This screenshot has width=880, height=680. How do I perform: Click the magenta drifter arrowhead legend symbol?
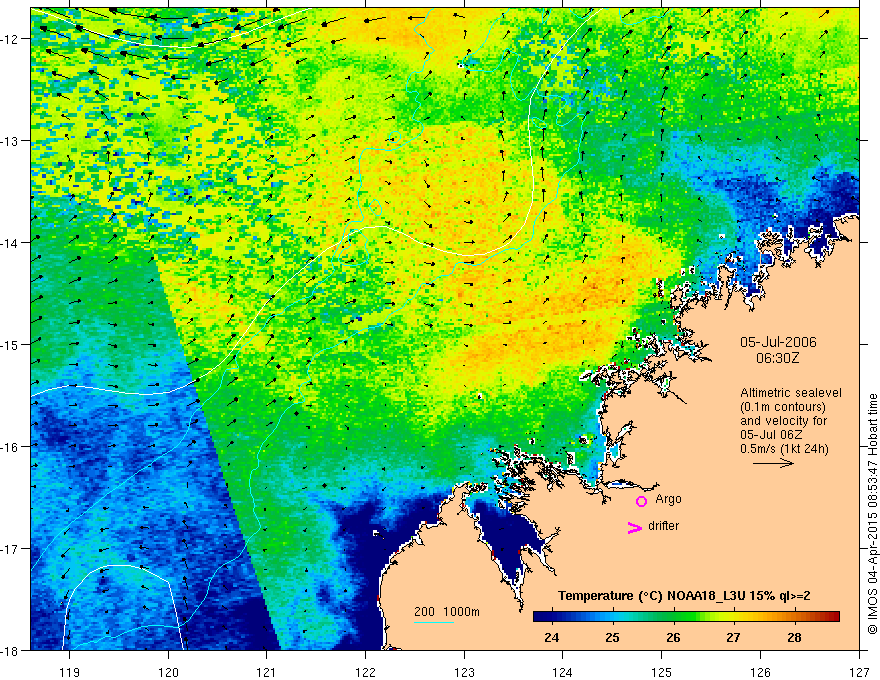[x=635, y=527]
